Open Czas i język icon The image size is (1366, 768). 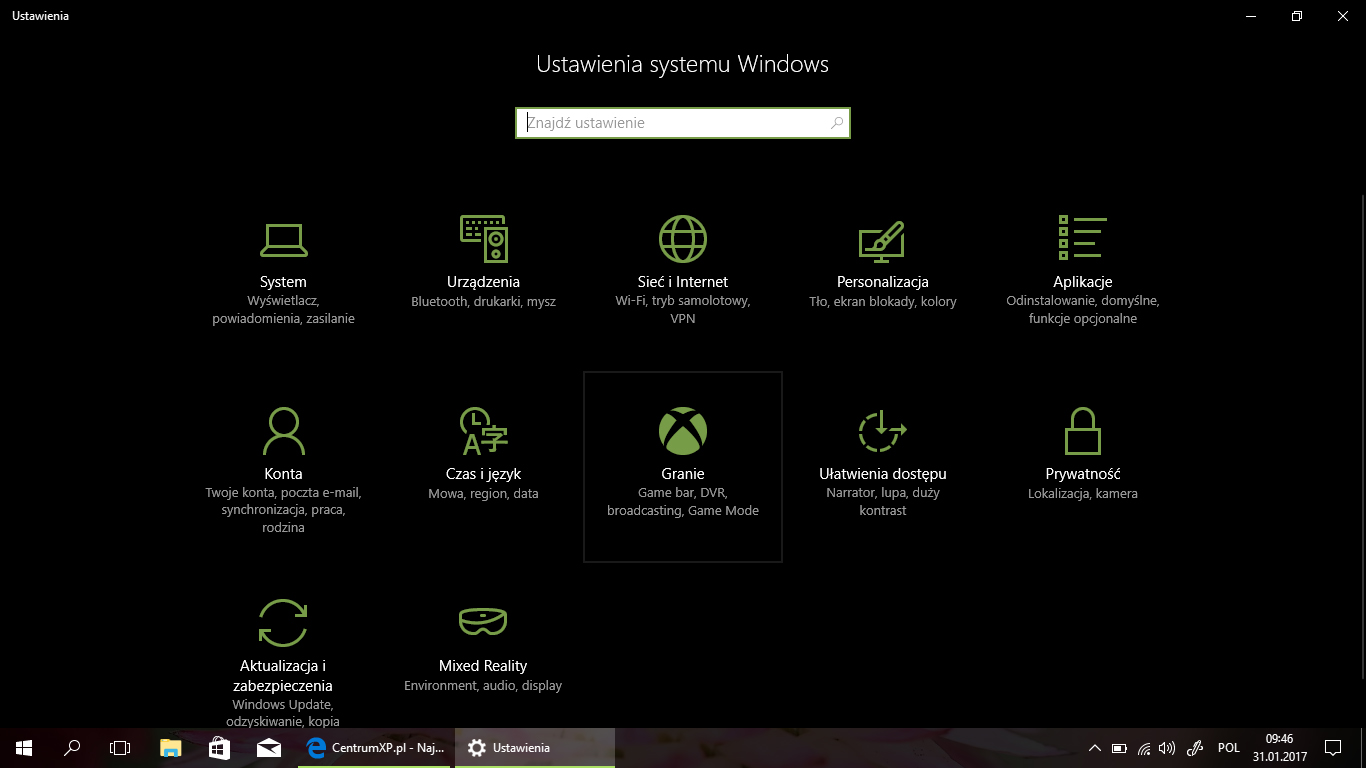(x=483, y=431)
